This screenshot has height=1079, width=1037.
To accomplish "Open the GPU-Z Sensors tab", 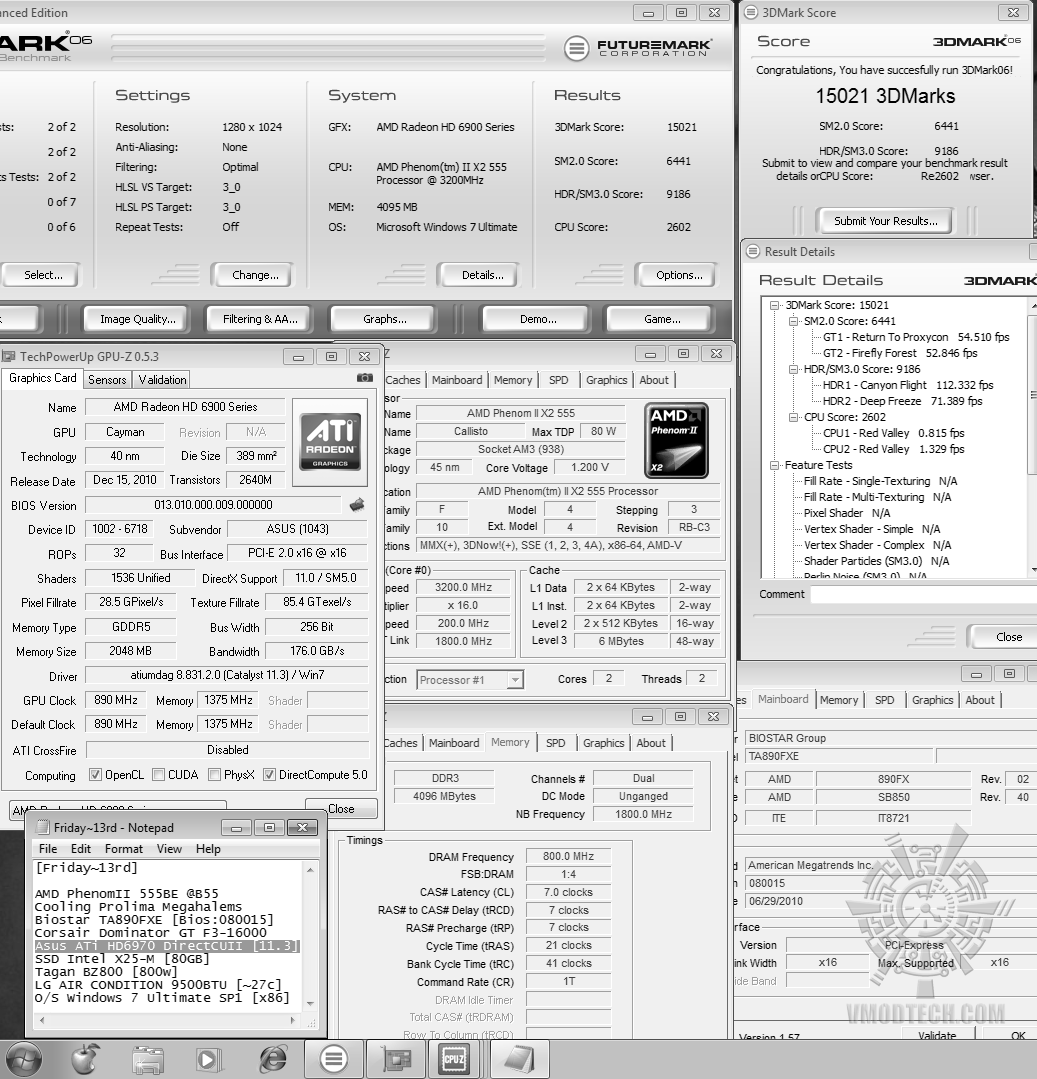I will pos(107,380).
